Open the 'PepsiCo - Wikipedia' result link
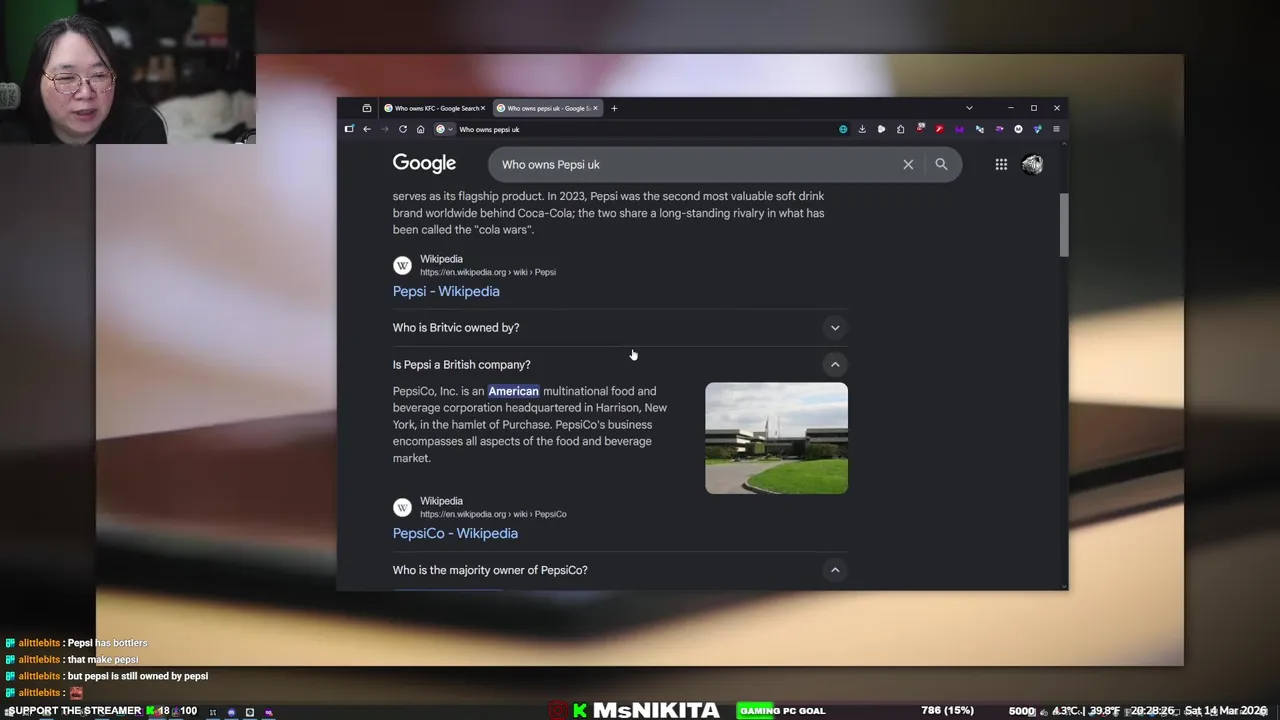Viewport: 1280px width, 720px height. 455,533
